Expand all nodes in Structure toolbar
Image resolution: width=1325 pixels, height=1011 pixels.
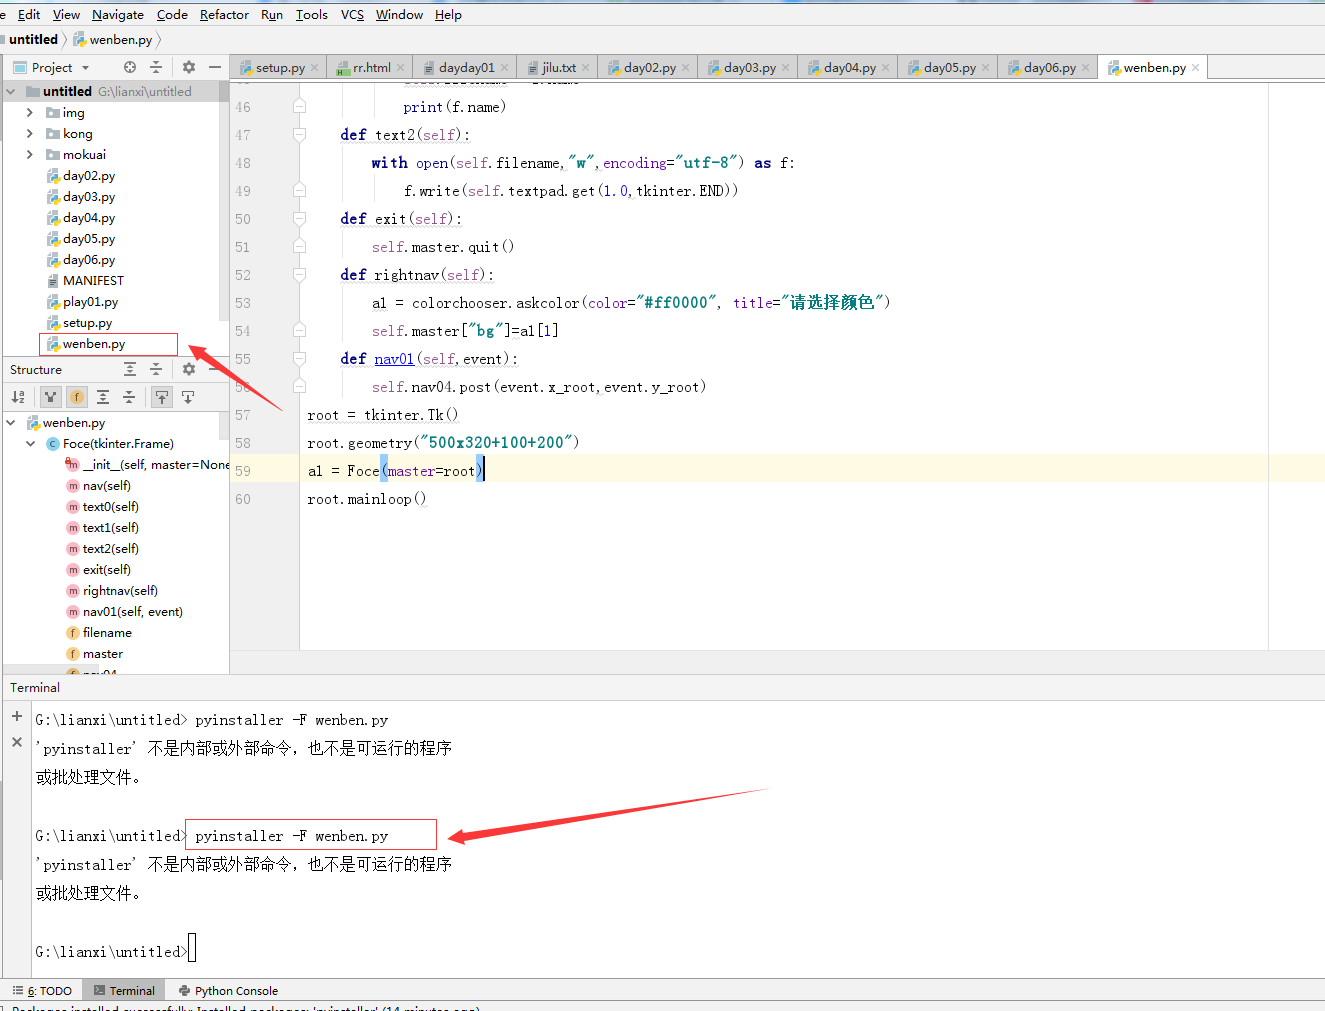pos(103,397)
